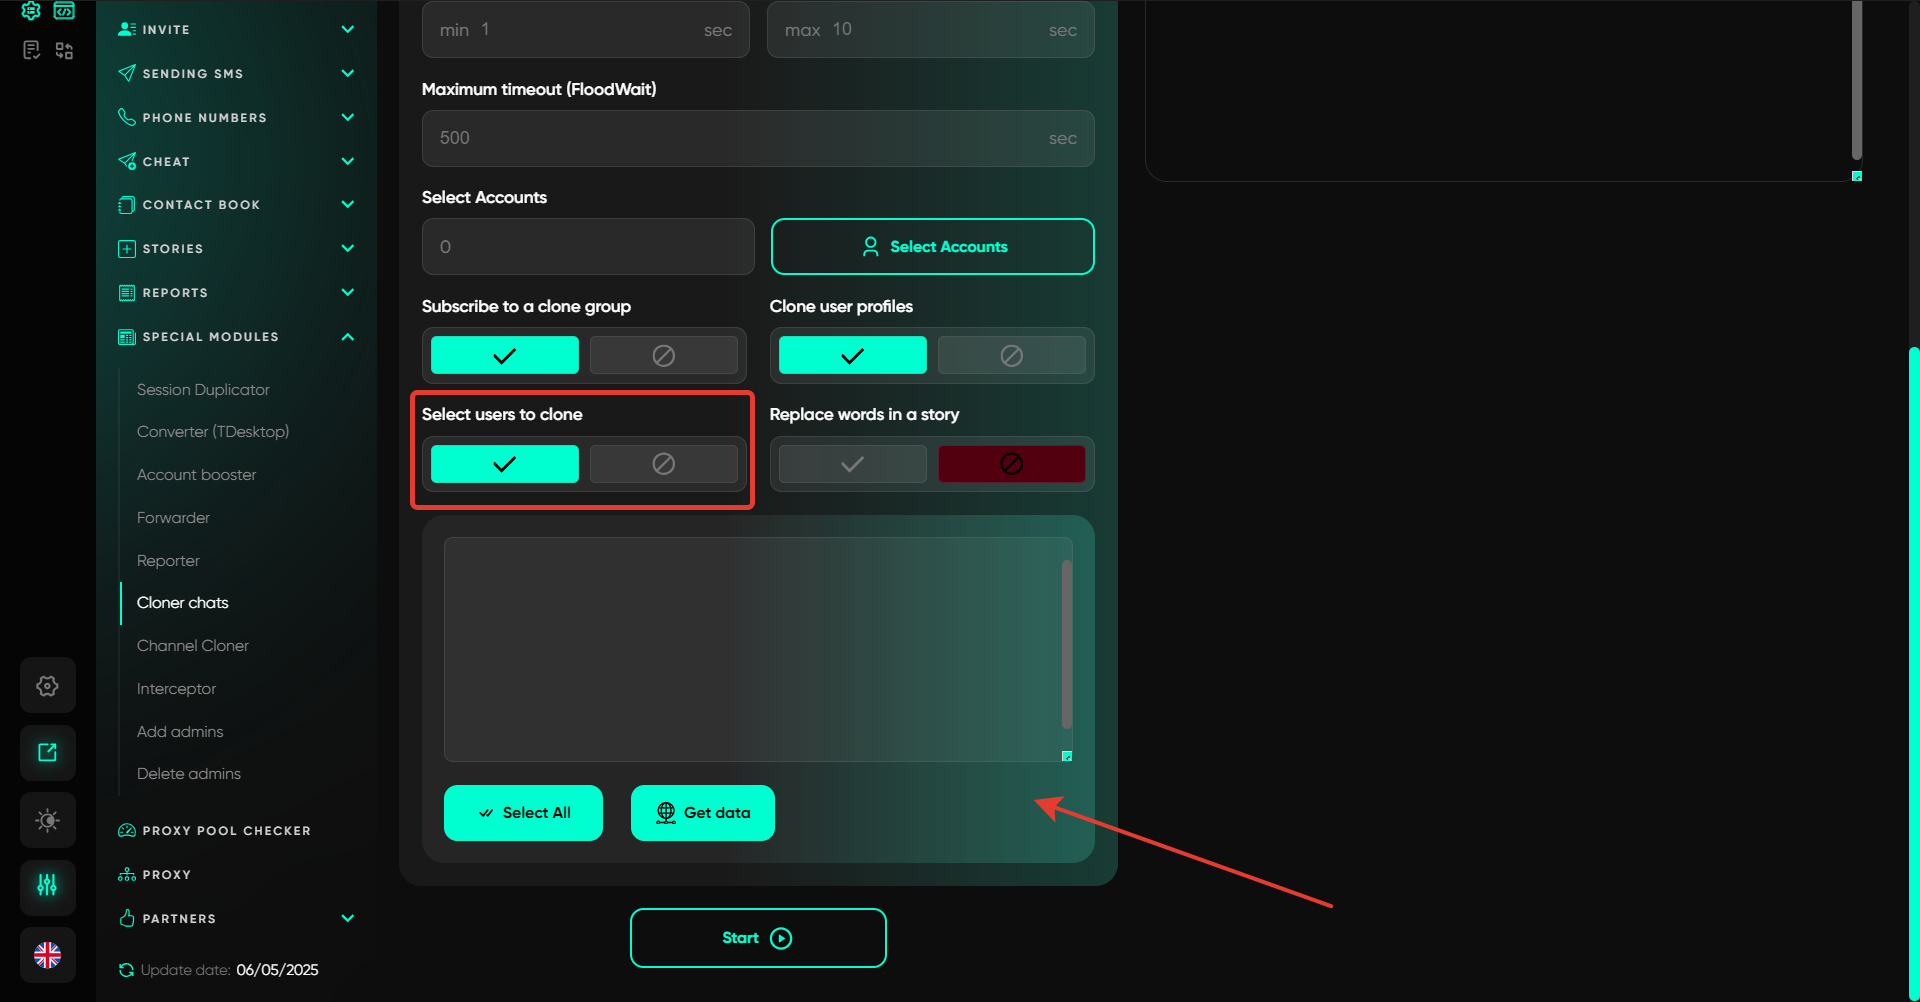Collapse the Special Modules section
1920x1002 pixels.
coord(347,337)
